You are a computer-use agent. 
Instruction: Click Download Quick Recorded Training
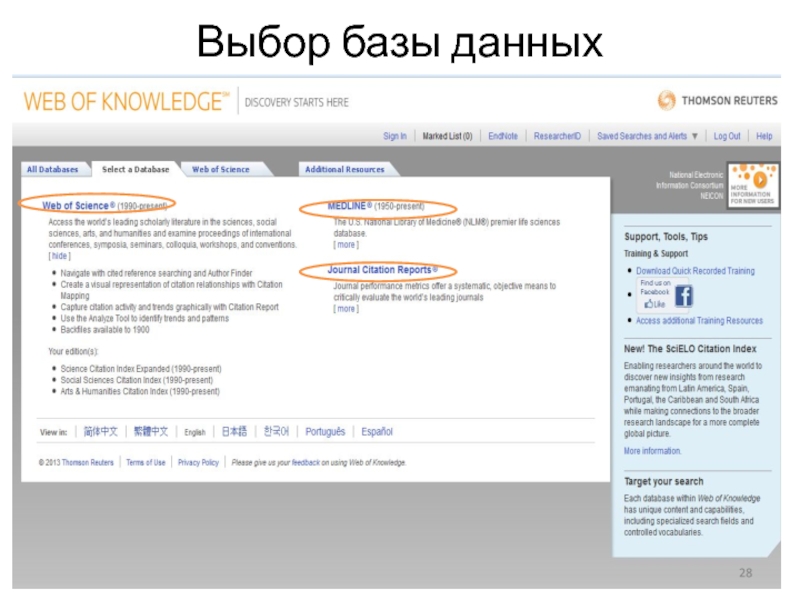[695, 271]
